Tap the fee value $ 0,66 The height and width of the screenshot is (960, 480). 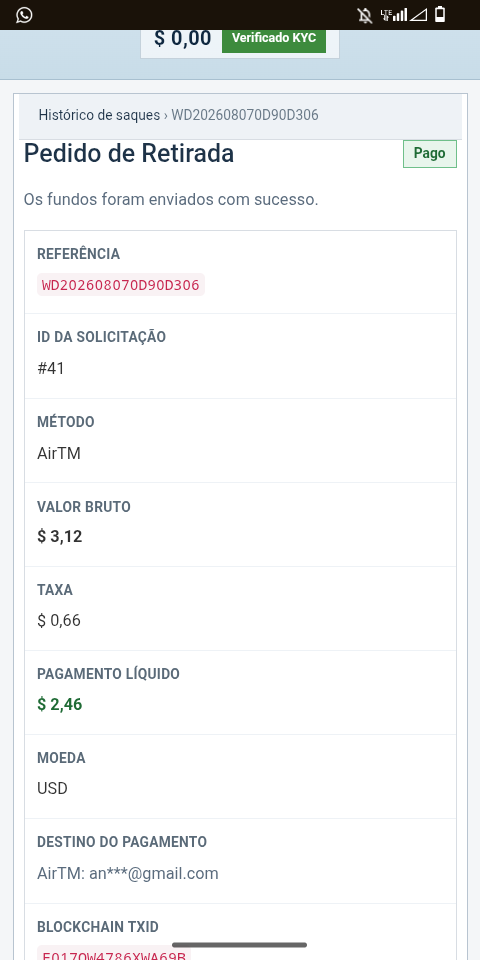coord(59,621)
